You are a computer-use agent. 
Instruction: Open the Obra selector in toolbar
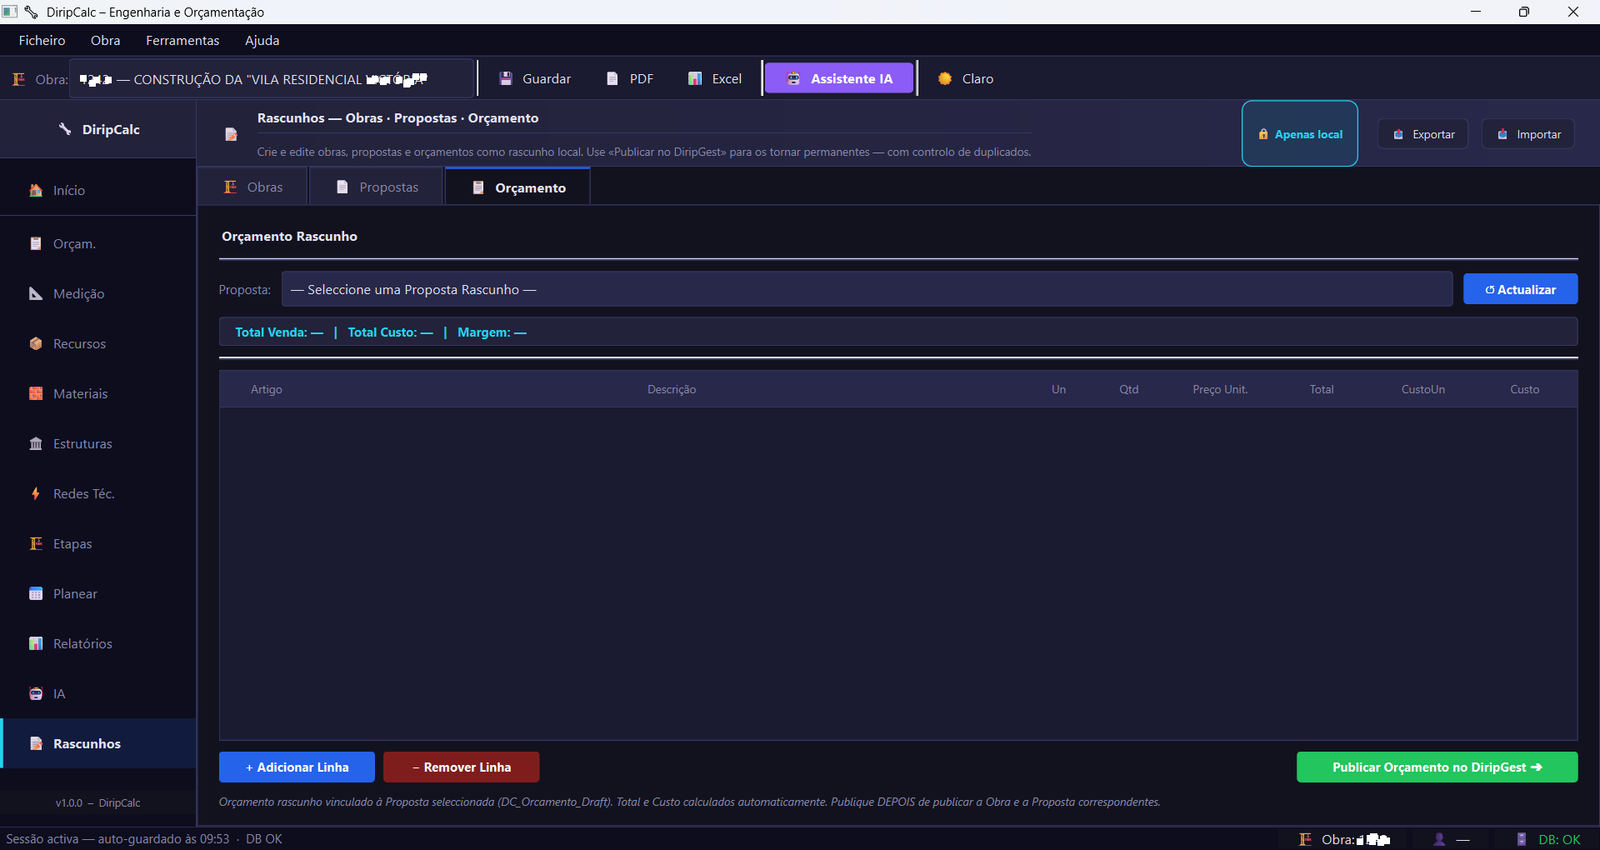coord(272,79)
